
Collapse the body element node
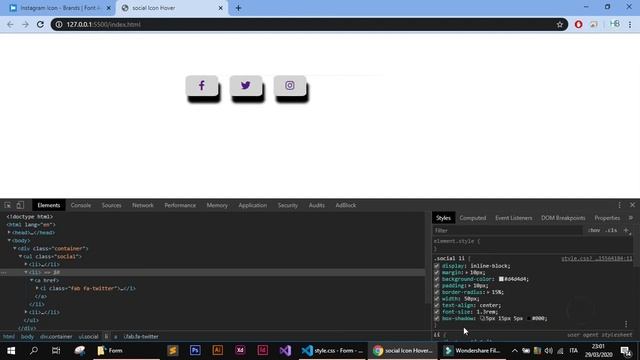9,240
